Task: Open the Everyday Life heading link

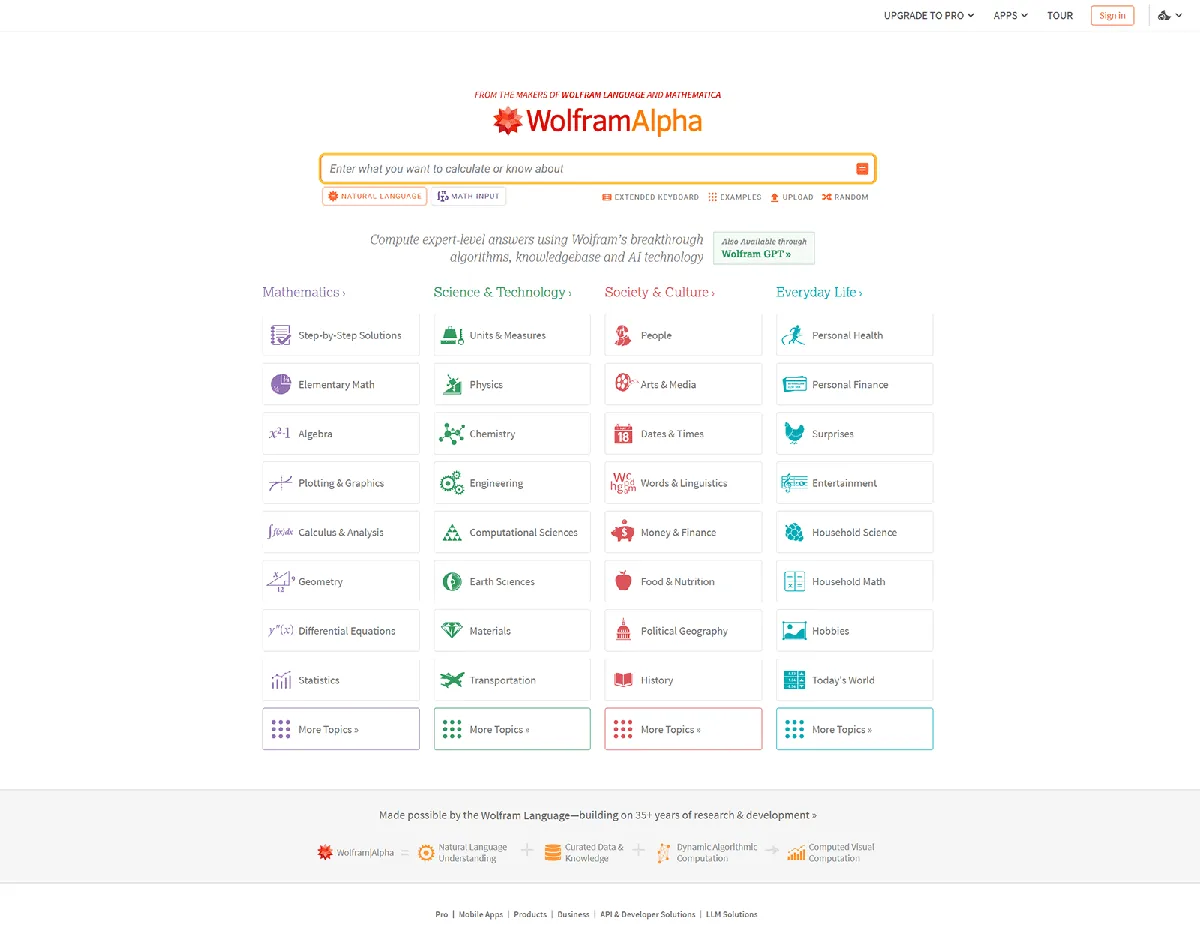Action: [x=819, y=292]
